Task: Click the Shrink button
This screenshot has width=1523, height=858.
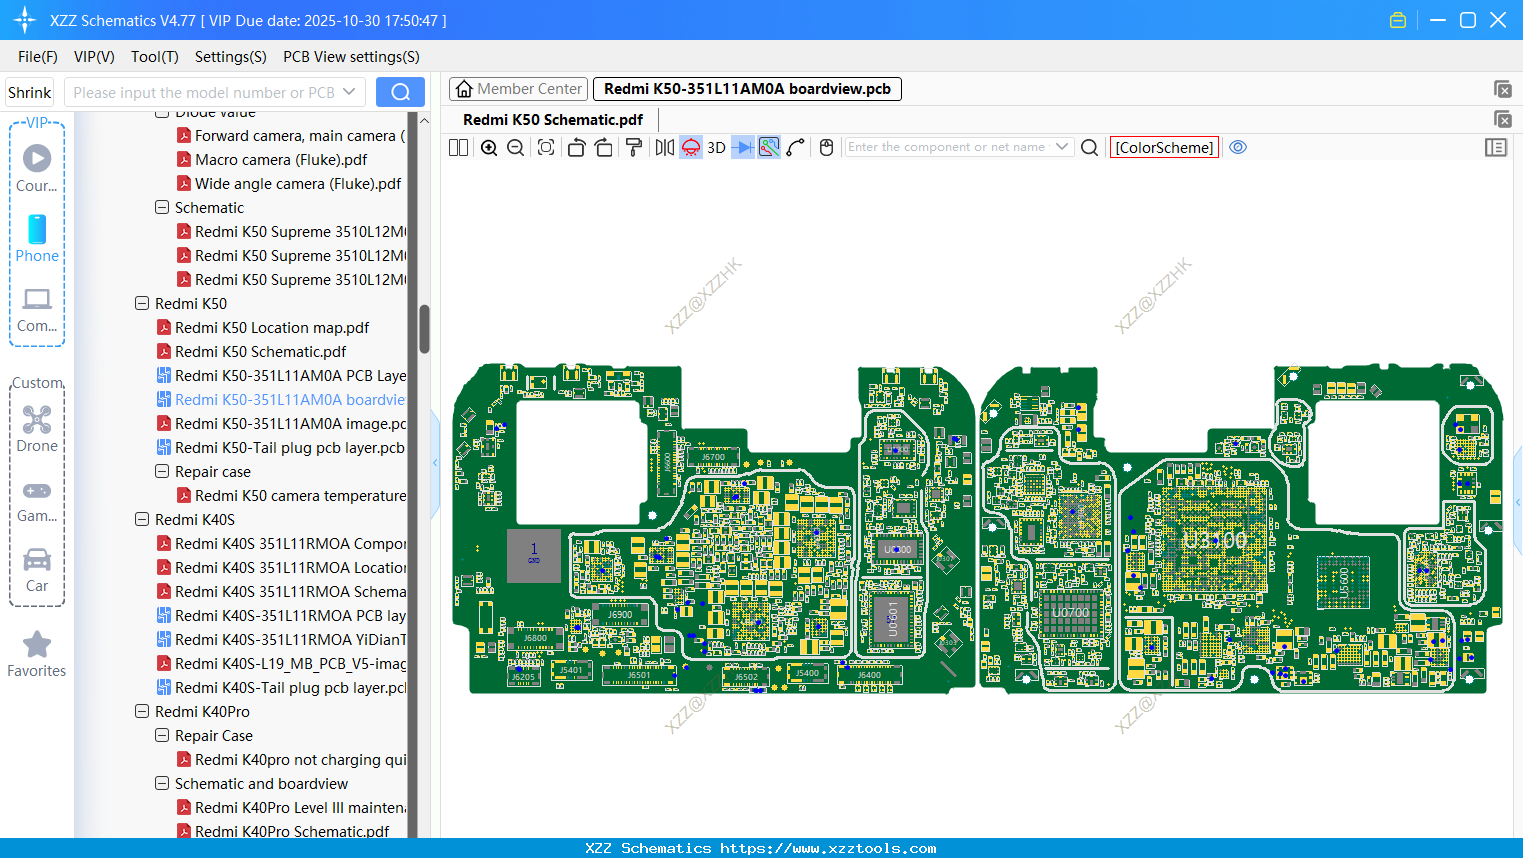Action: pyautogui.click(x=30, y=92)
